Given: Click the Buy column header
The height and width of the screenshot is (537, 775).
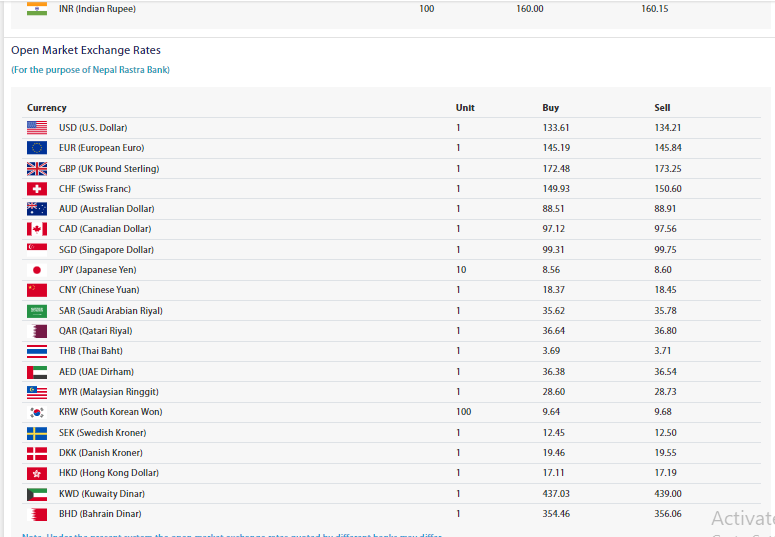Looking at the screenshot, I should click(550, 108).
